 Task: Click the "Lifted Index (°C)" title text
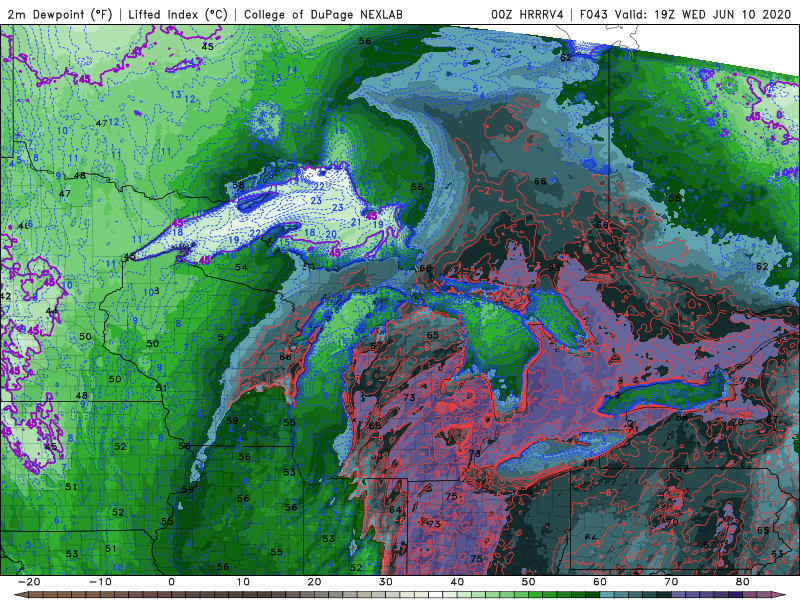point(178,14)
